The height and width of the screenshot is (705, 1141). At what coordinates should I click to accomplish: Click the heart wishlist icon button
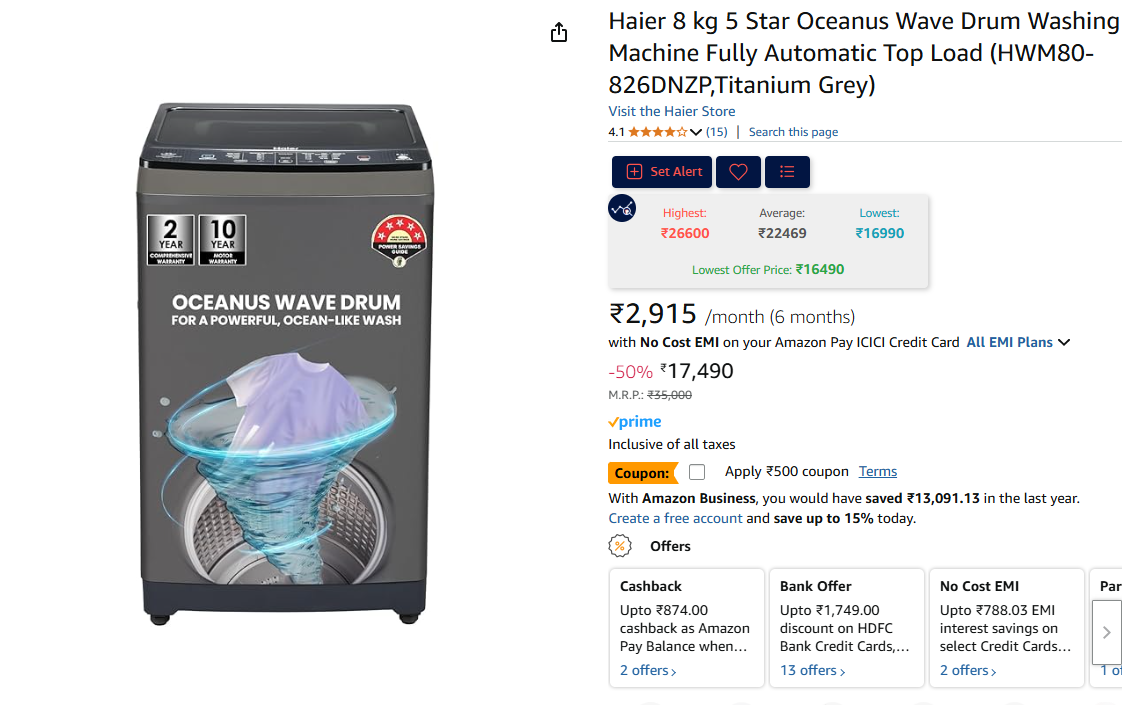[x=738, y=172]
